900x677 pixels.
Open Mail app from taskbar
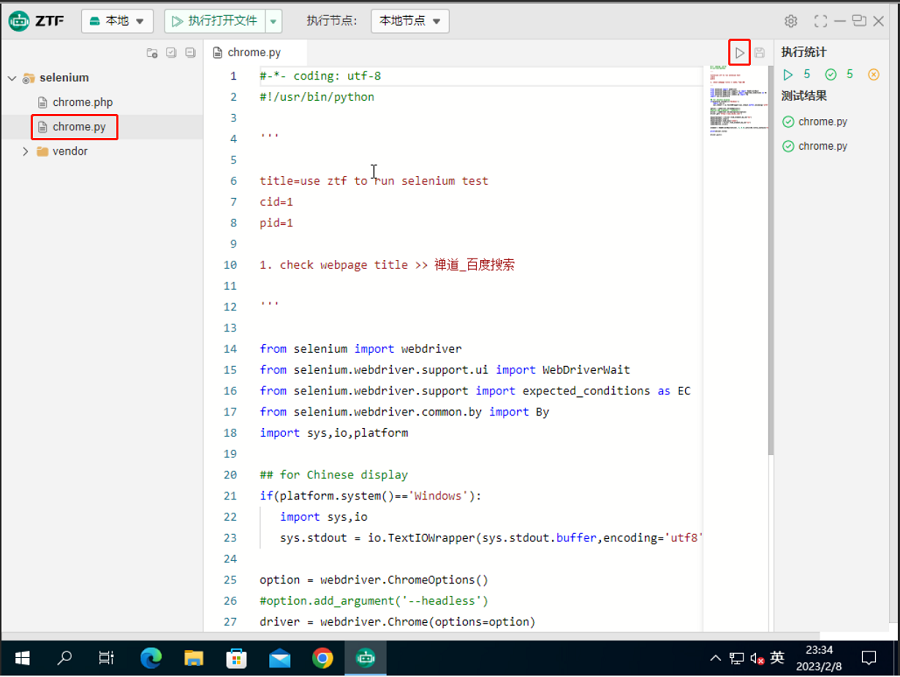click(x=280, y=658)
